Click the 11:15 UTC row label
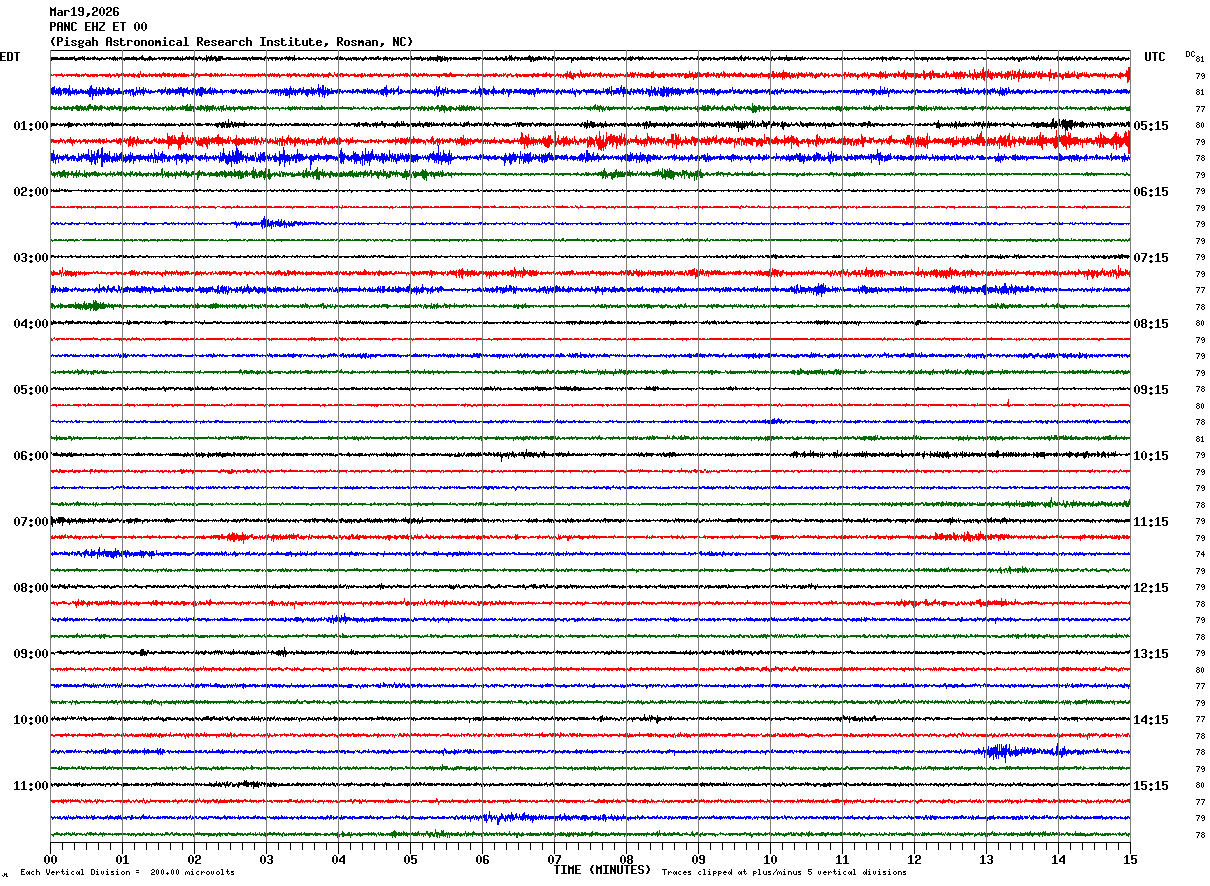 click(1151, 522)
